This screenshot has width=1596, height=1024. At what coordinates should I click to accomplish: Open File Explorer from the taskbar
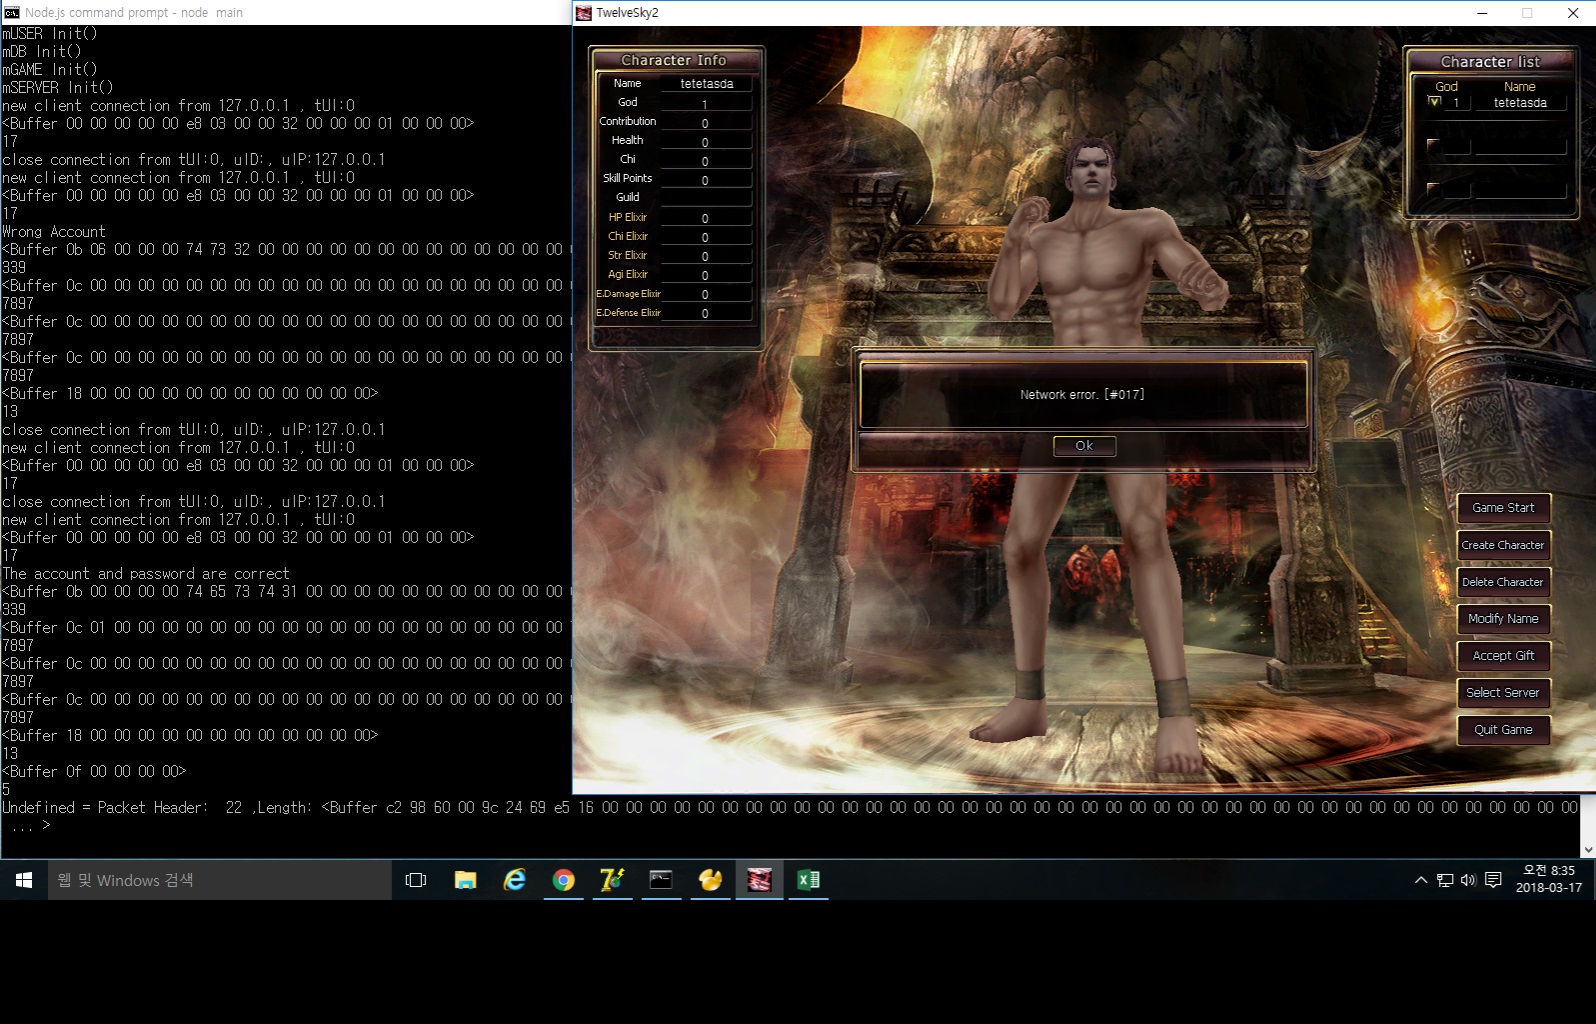(465, 880)
